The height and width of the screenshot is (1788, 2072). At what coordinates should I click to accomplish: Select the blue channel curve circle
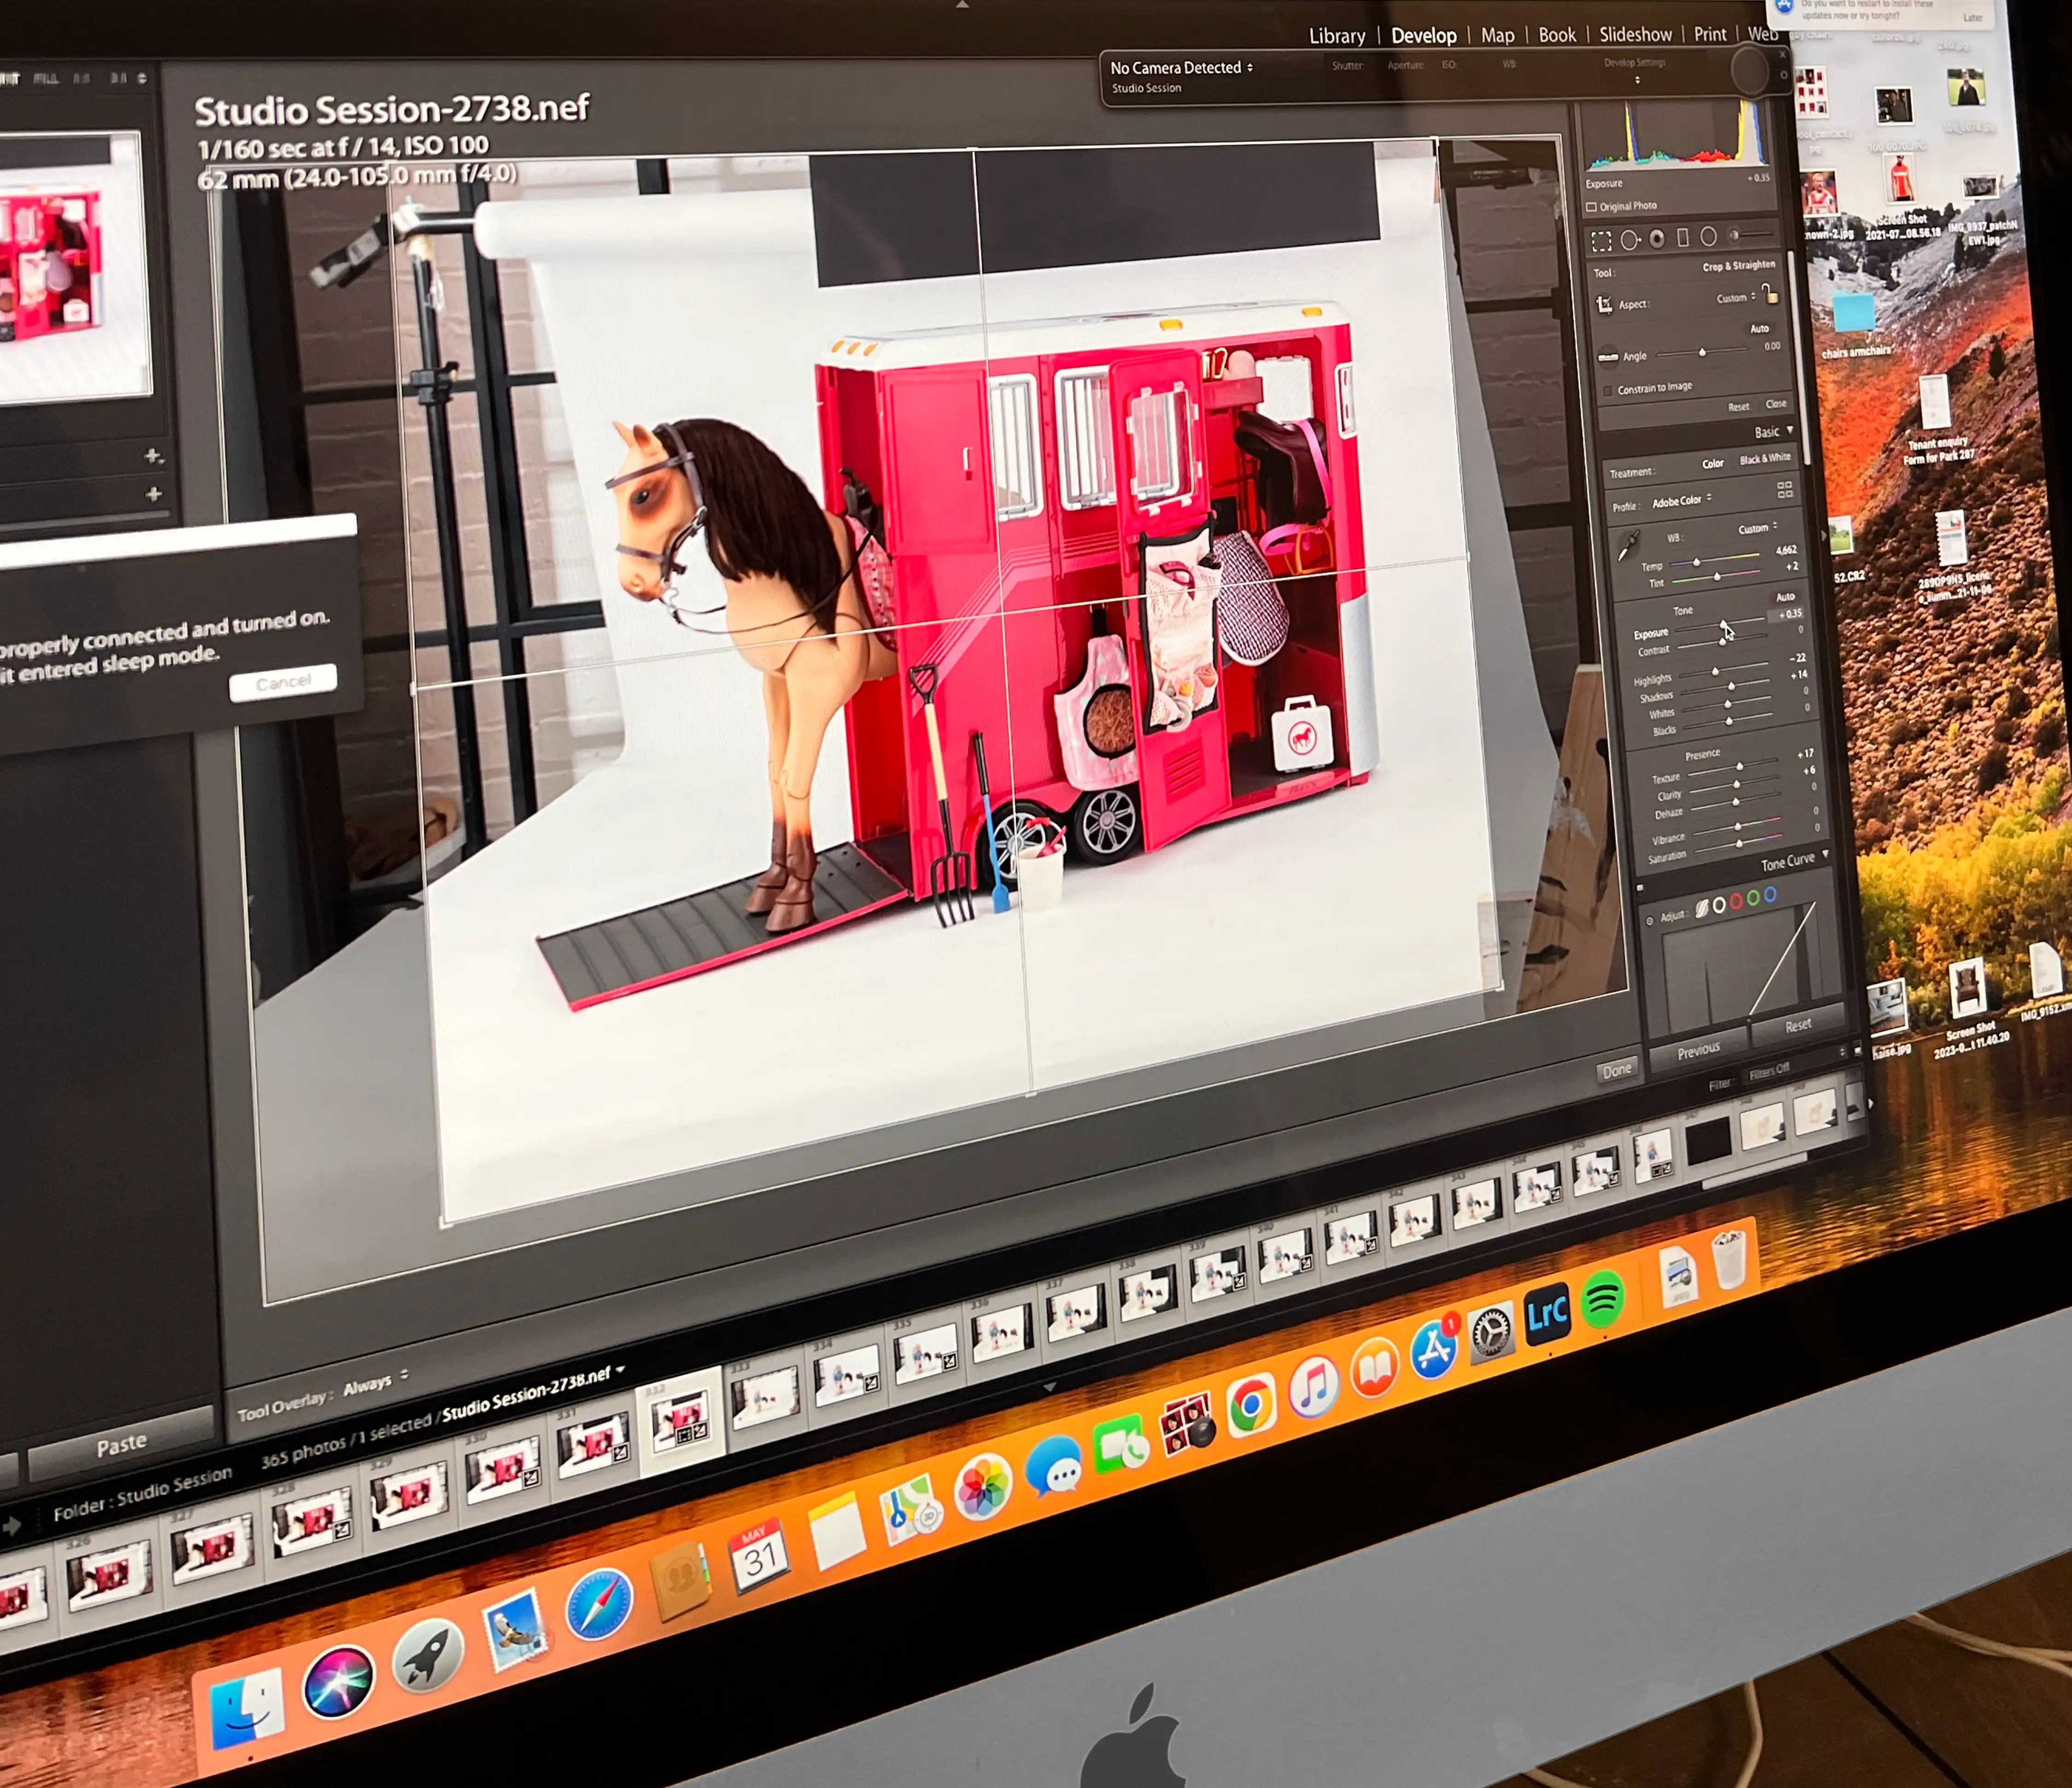(x=1770, y=894)
